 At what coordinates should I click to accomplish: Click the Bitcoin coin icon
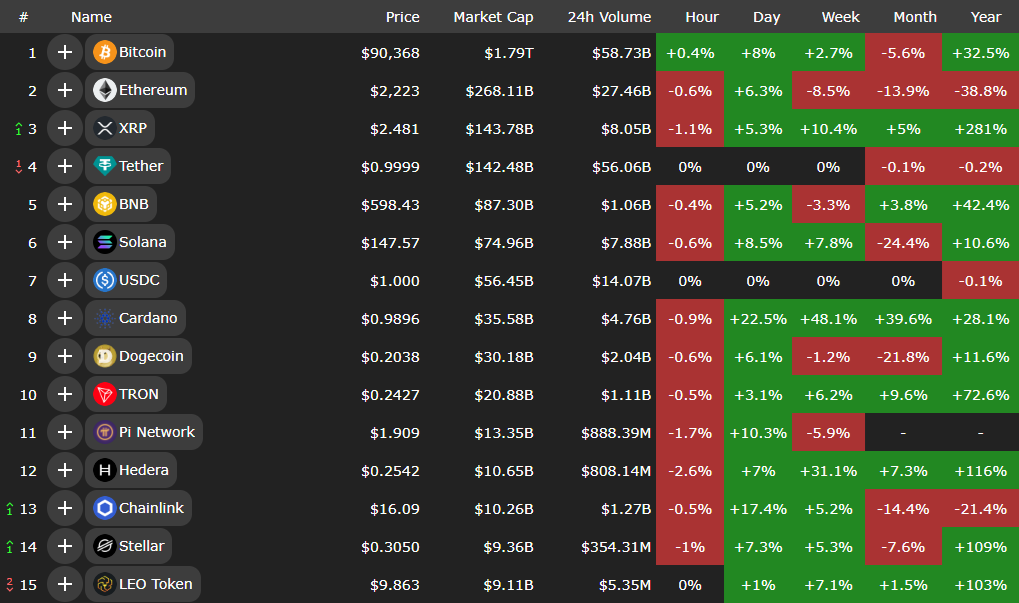click(104, 52)
